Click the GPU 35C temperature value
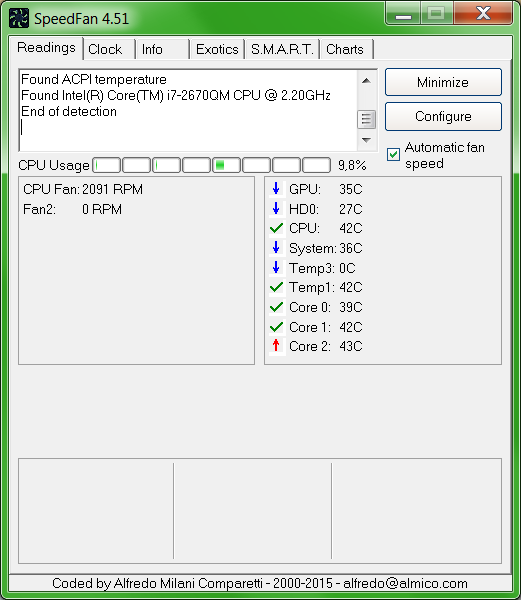521x600 pixels. [x=350, y=189]
